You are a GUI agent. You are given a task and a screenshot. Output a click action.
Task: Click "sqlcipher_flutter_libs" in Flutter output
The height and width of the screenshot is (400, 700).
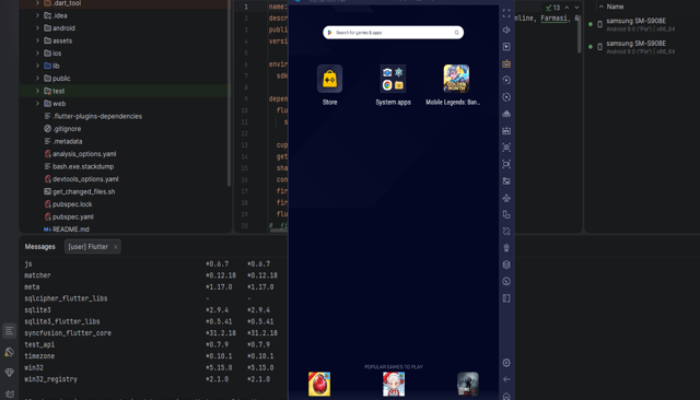tap(66, 298)
